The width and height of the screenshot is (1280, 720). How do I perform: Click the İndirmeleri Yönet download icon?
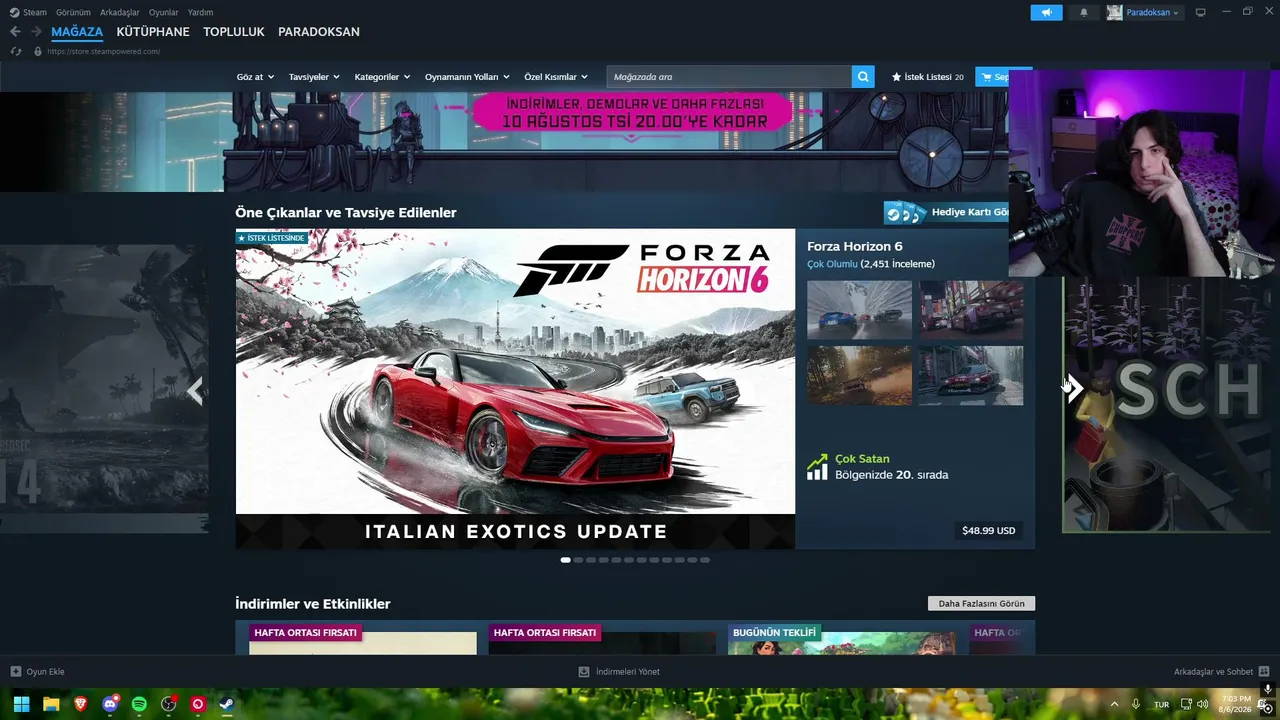584,672
